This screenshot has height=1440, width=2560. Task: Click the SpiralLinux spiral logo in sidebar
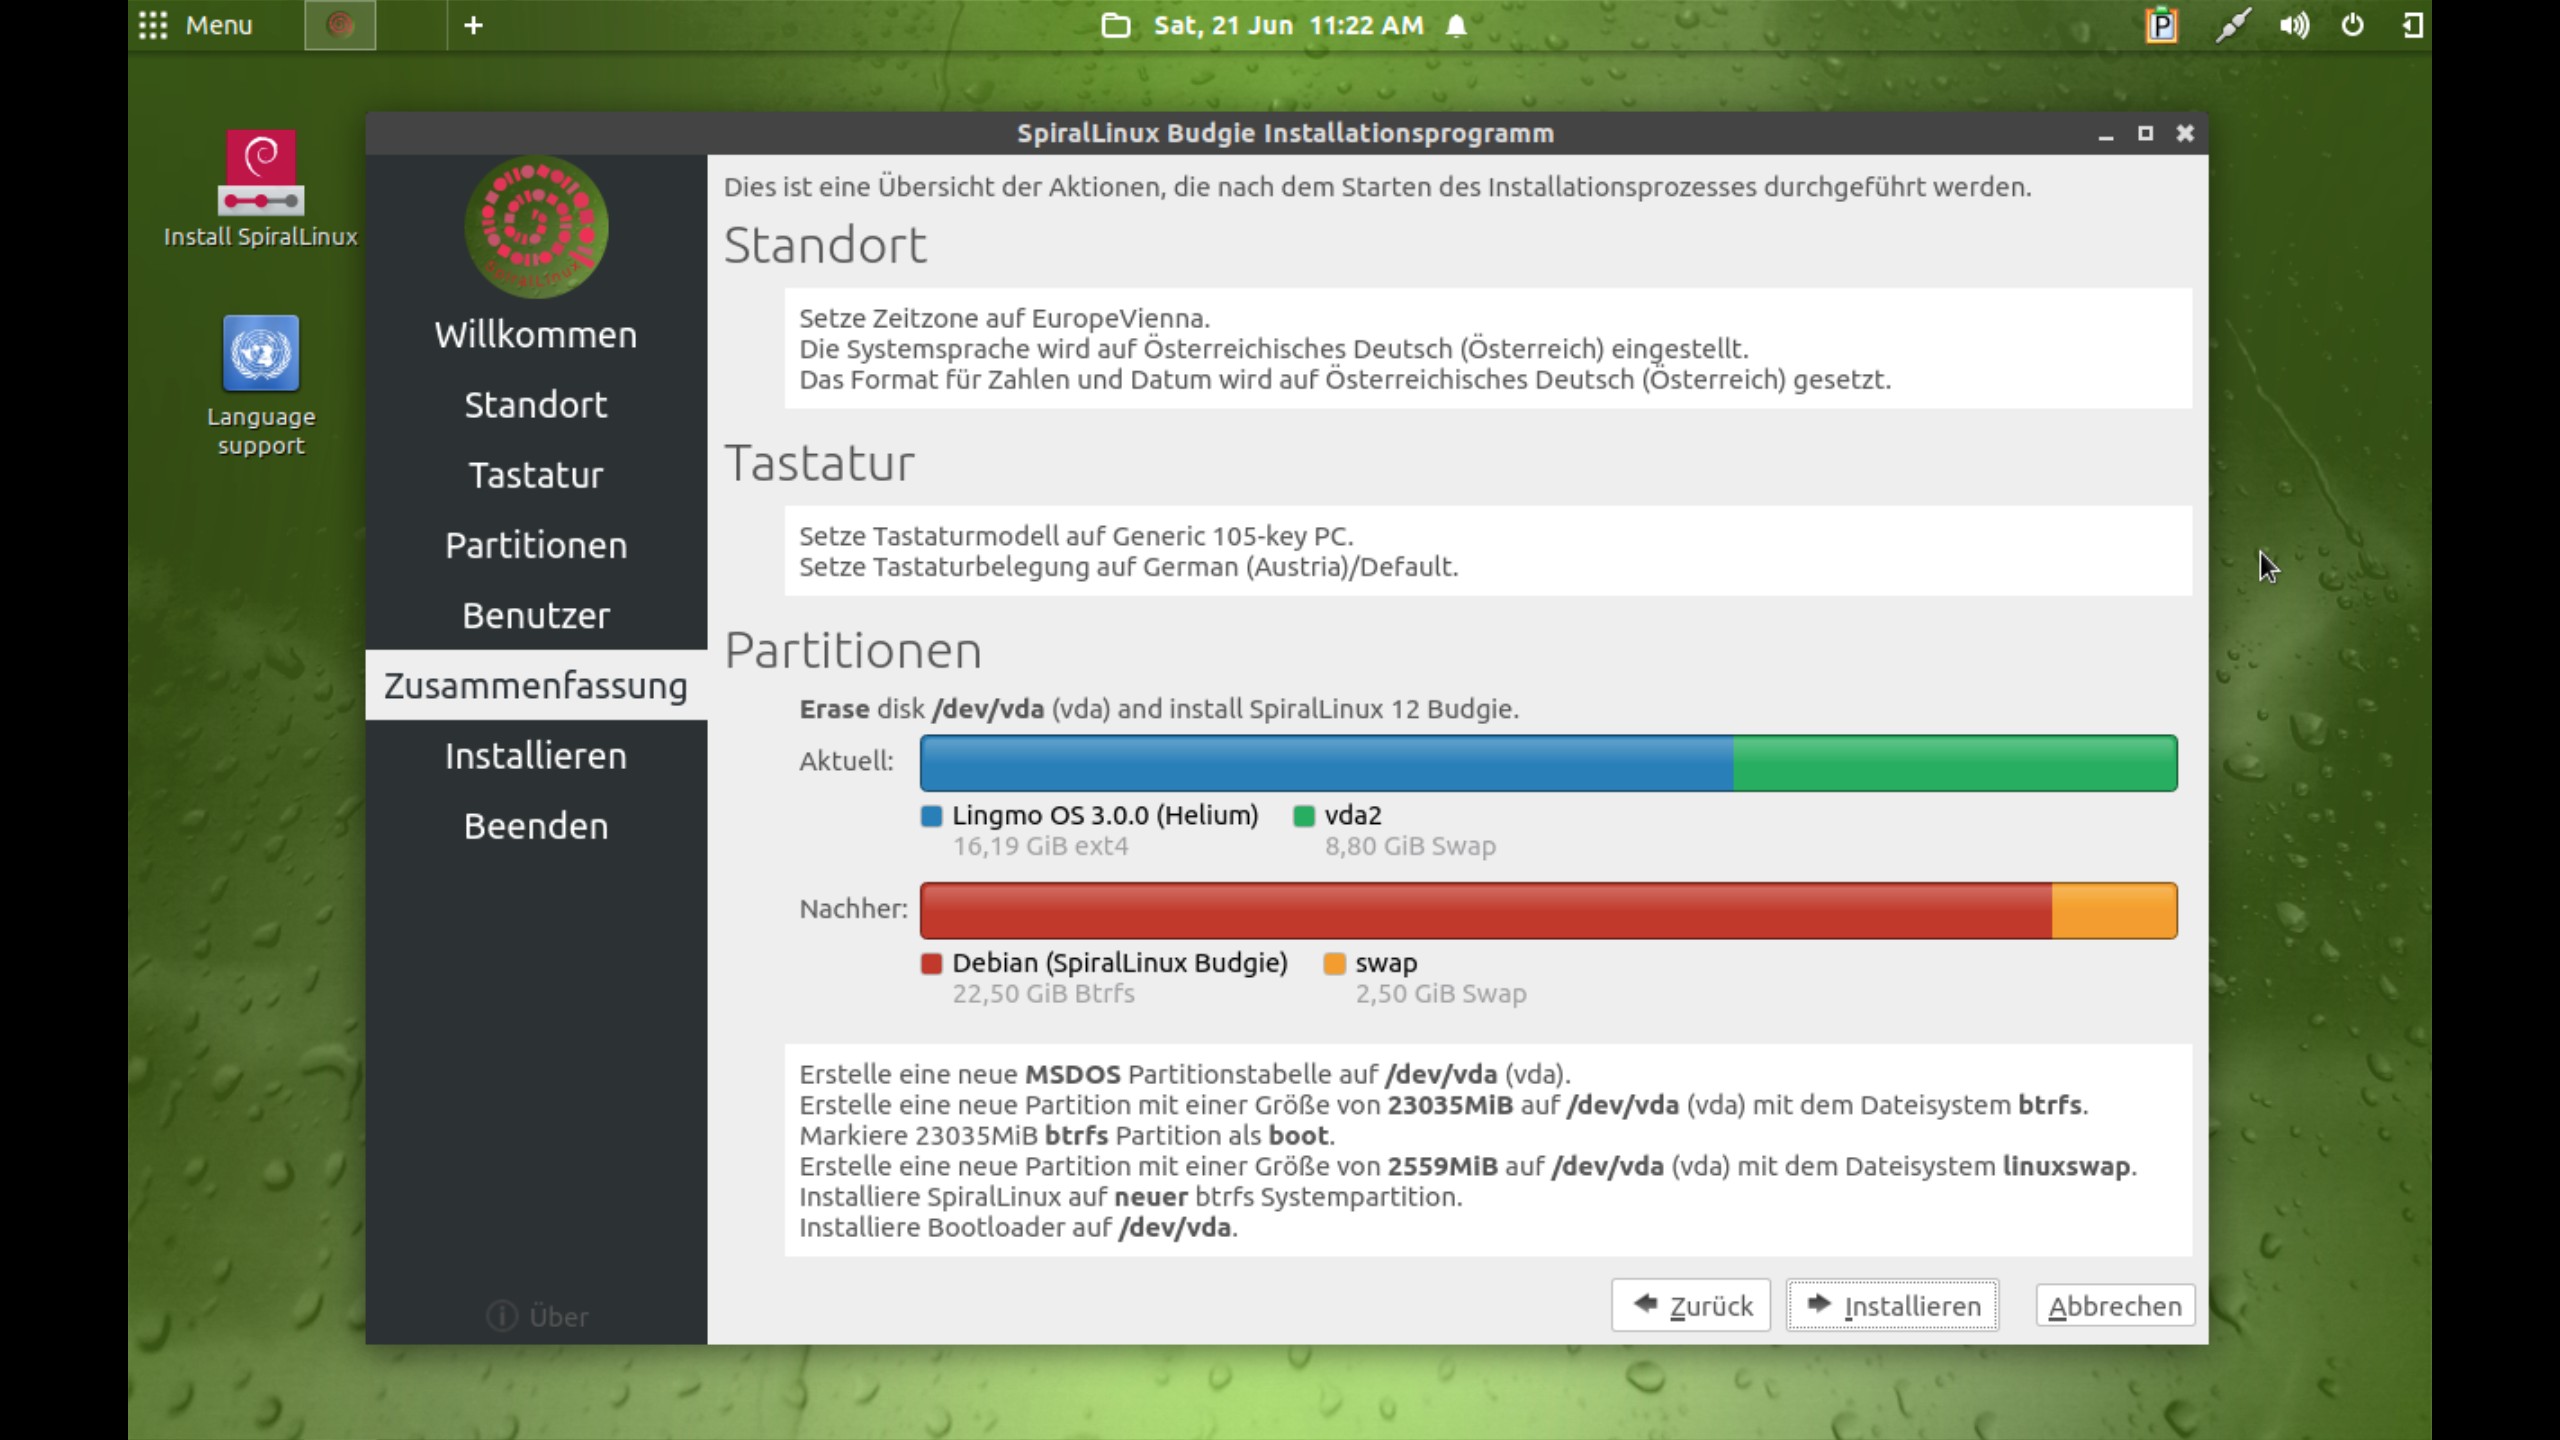(536, 227)
